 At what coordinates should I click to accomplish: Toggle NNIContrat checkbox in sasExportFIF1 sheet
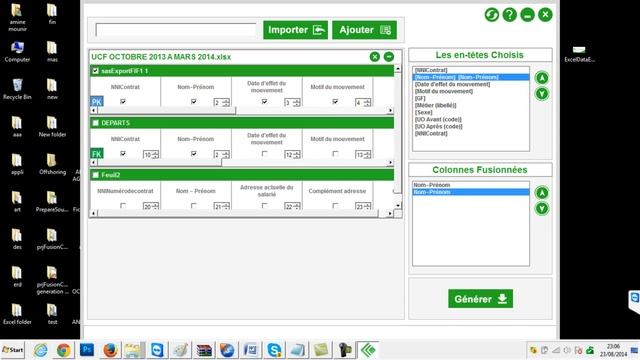click(123, 102)
